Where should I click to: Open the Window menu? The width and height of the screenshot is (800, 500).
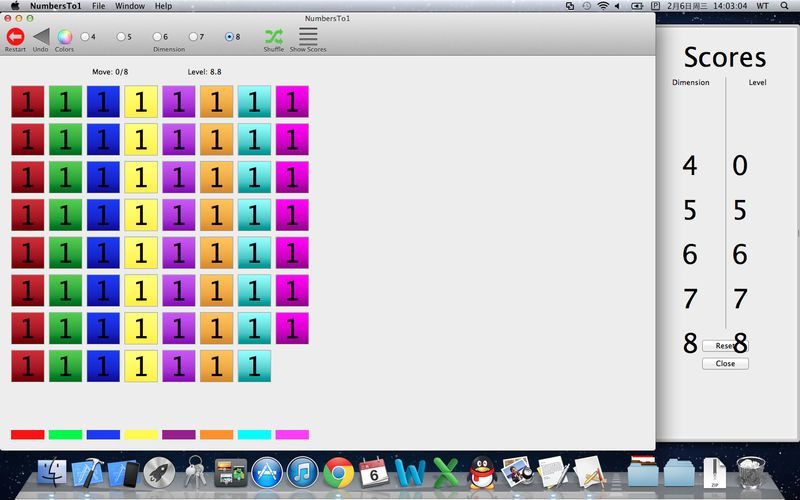coord(130,6)
